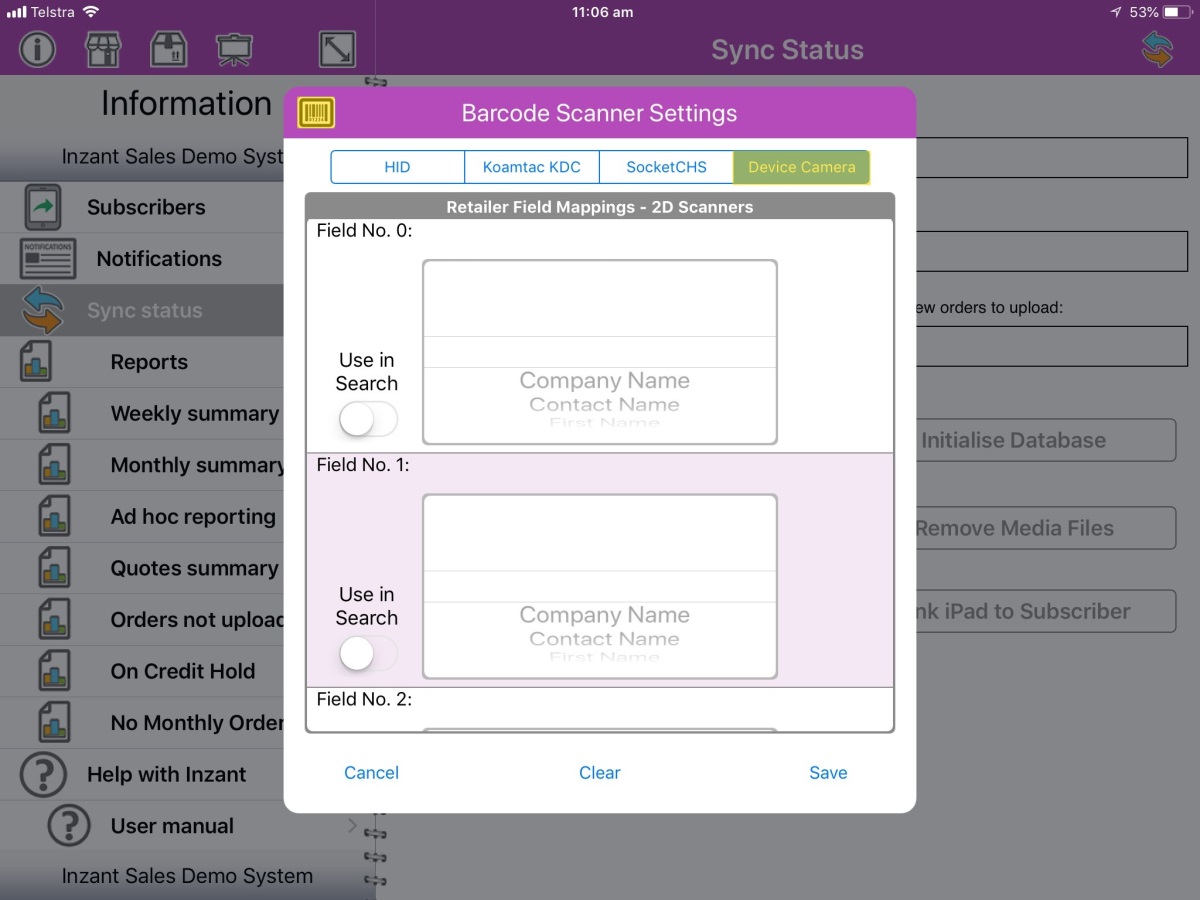Image resolution: width=1200 pixels, height=900 pixels.
Task: Open the presentation screen icon in top toolbar
Action: (x=233, y=49)
